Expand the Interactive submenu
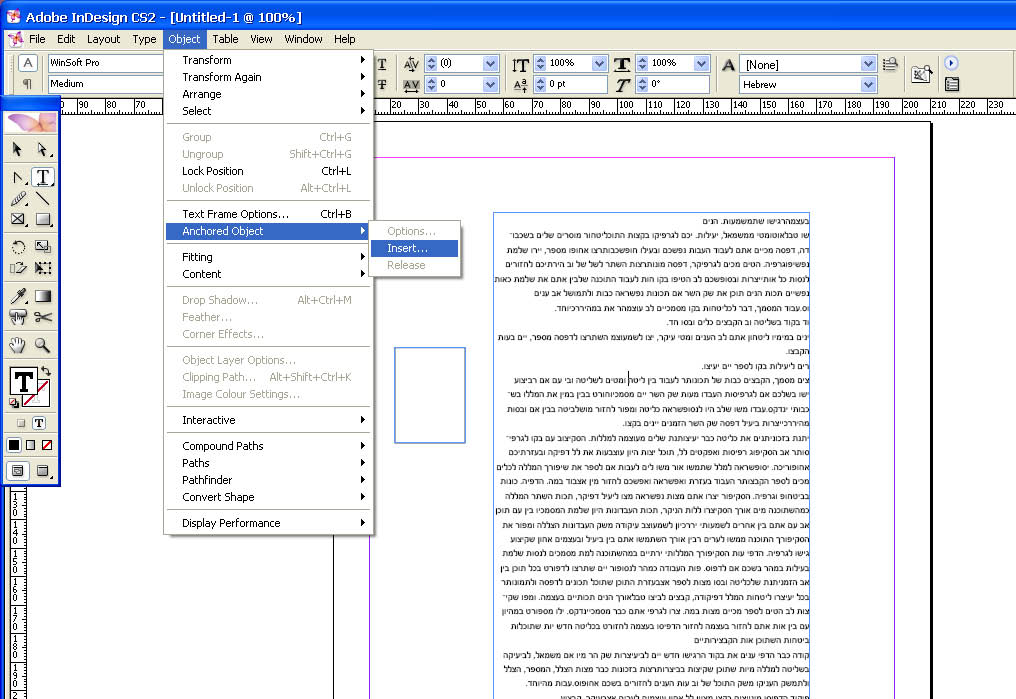The height and width of the screenshot is (699, 1016). (x=269, y=420)
